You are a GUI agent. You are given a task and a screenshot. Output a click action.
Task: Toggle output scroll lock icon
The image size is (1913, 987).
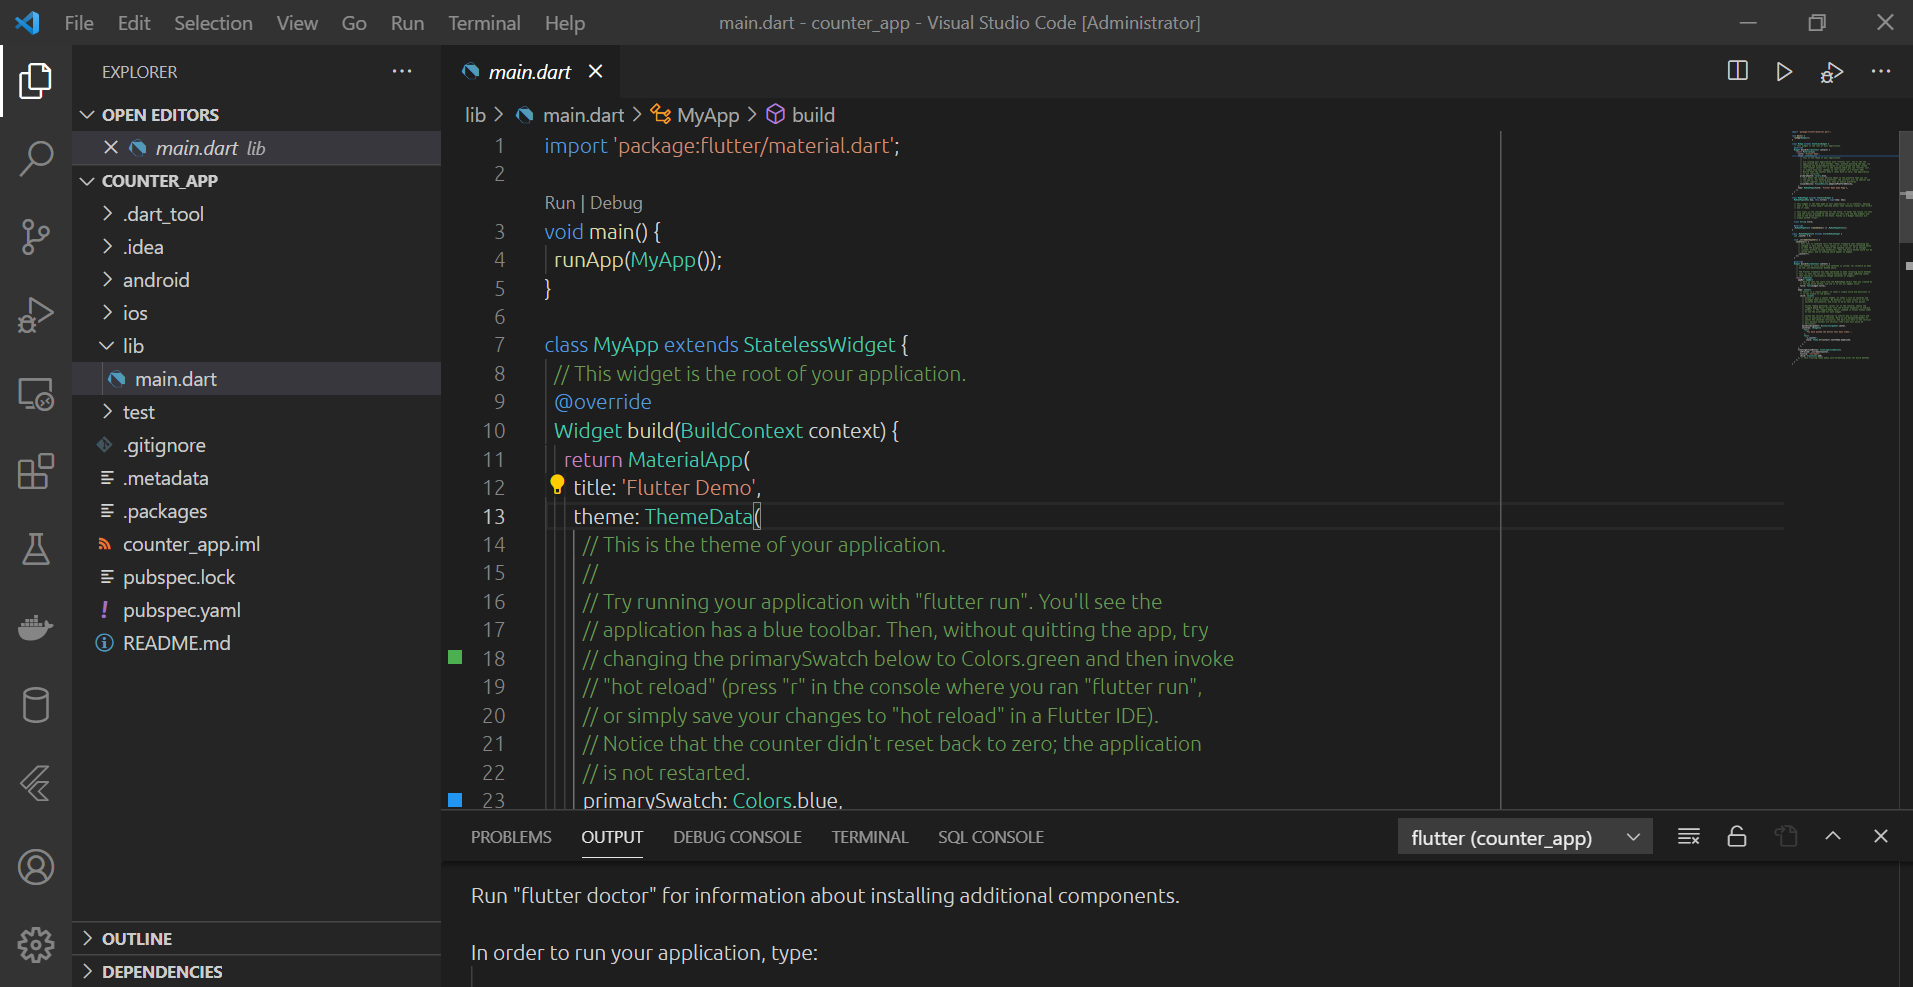pos(1737,836)
